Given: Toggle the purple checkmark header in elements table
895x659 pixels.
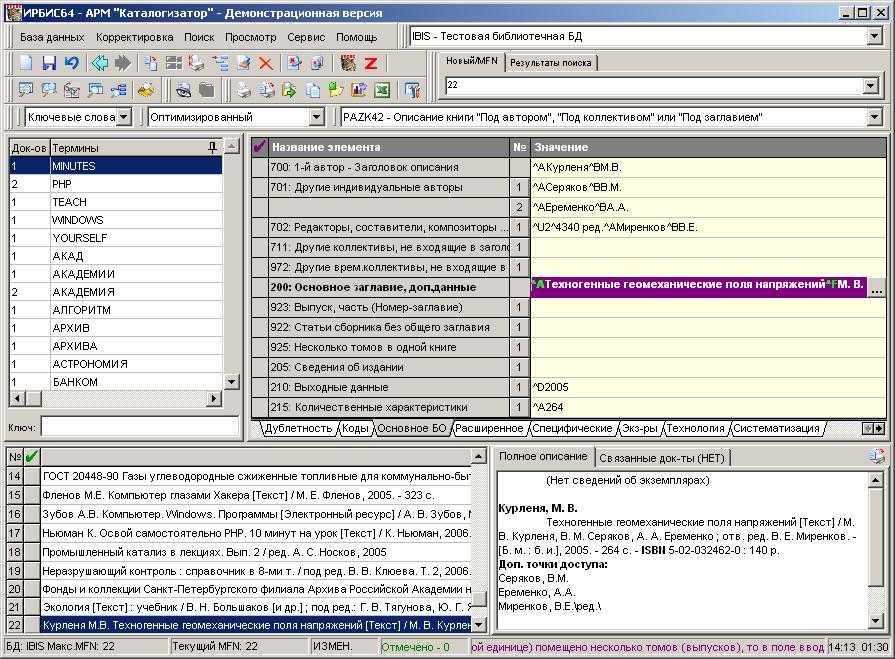Looking at the screenshot, I should (x=260, y=147).
